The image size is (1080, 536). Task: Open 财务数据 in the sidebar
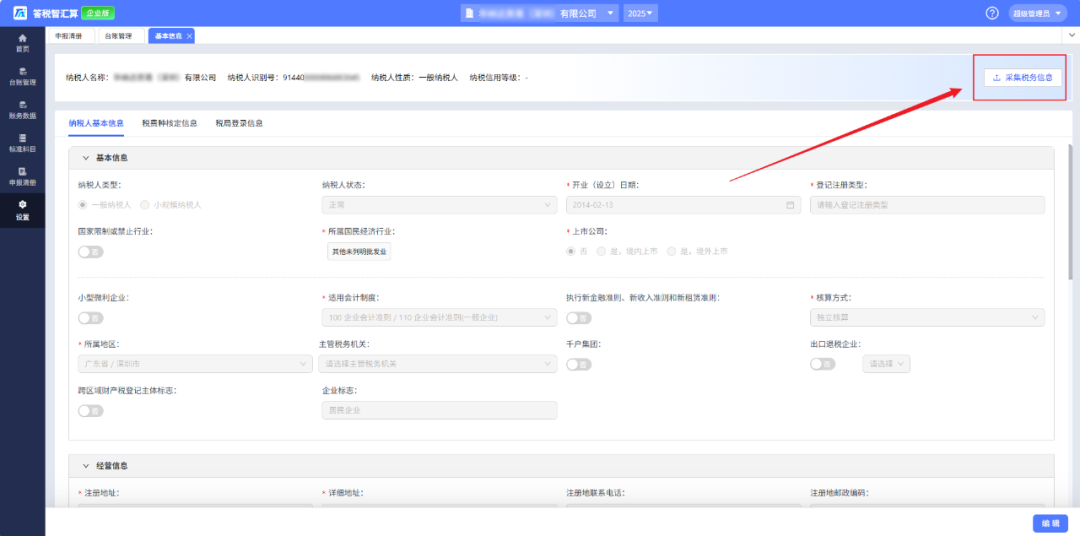pos(22,109)
